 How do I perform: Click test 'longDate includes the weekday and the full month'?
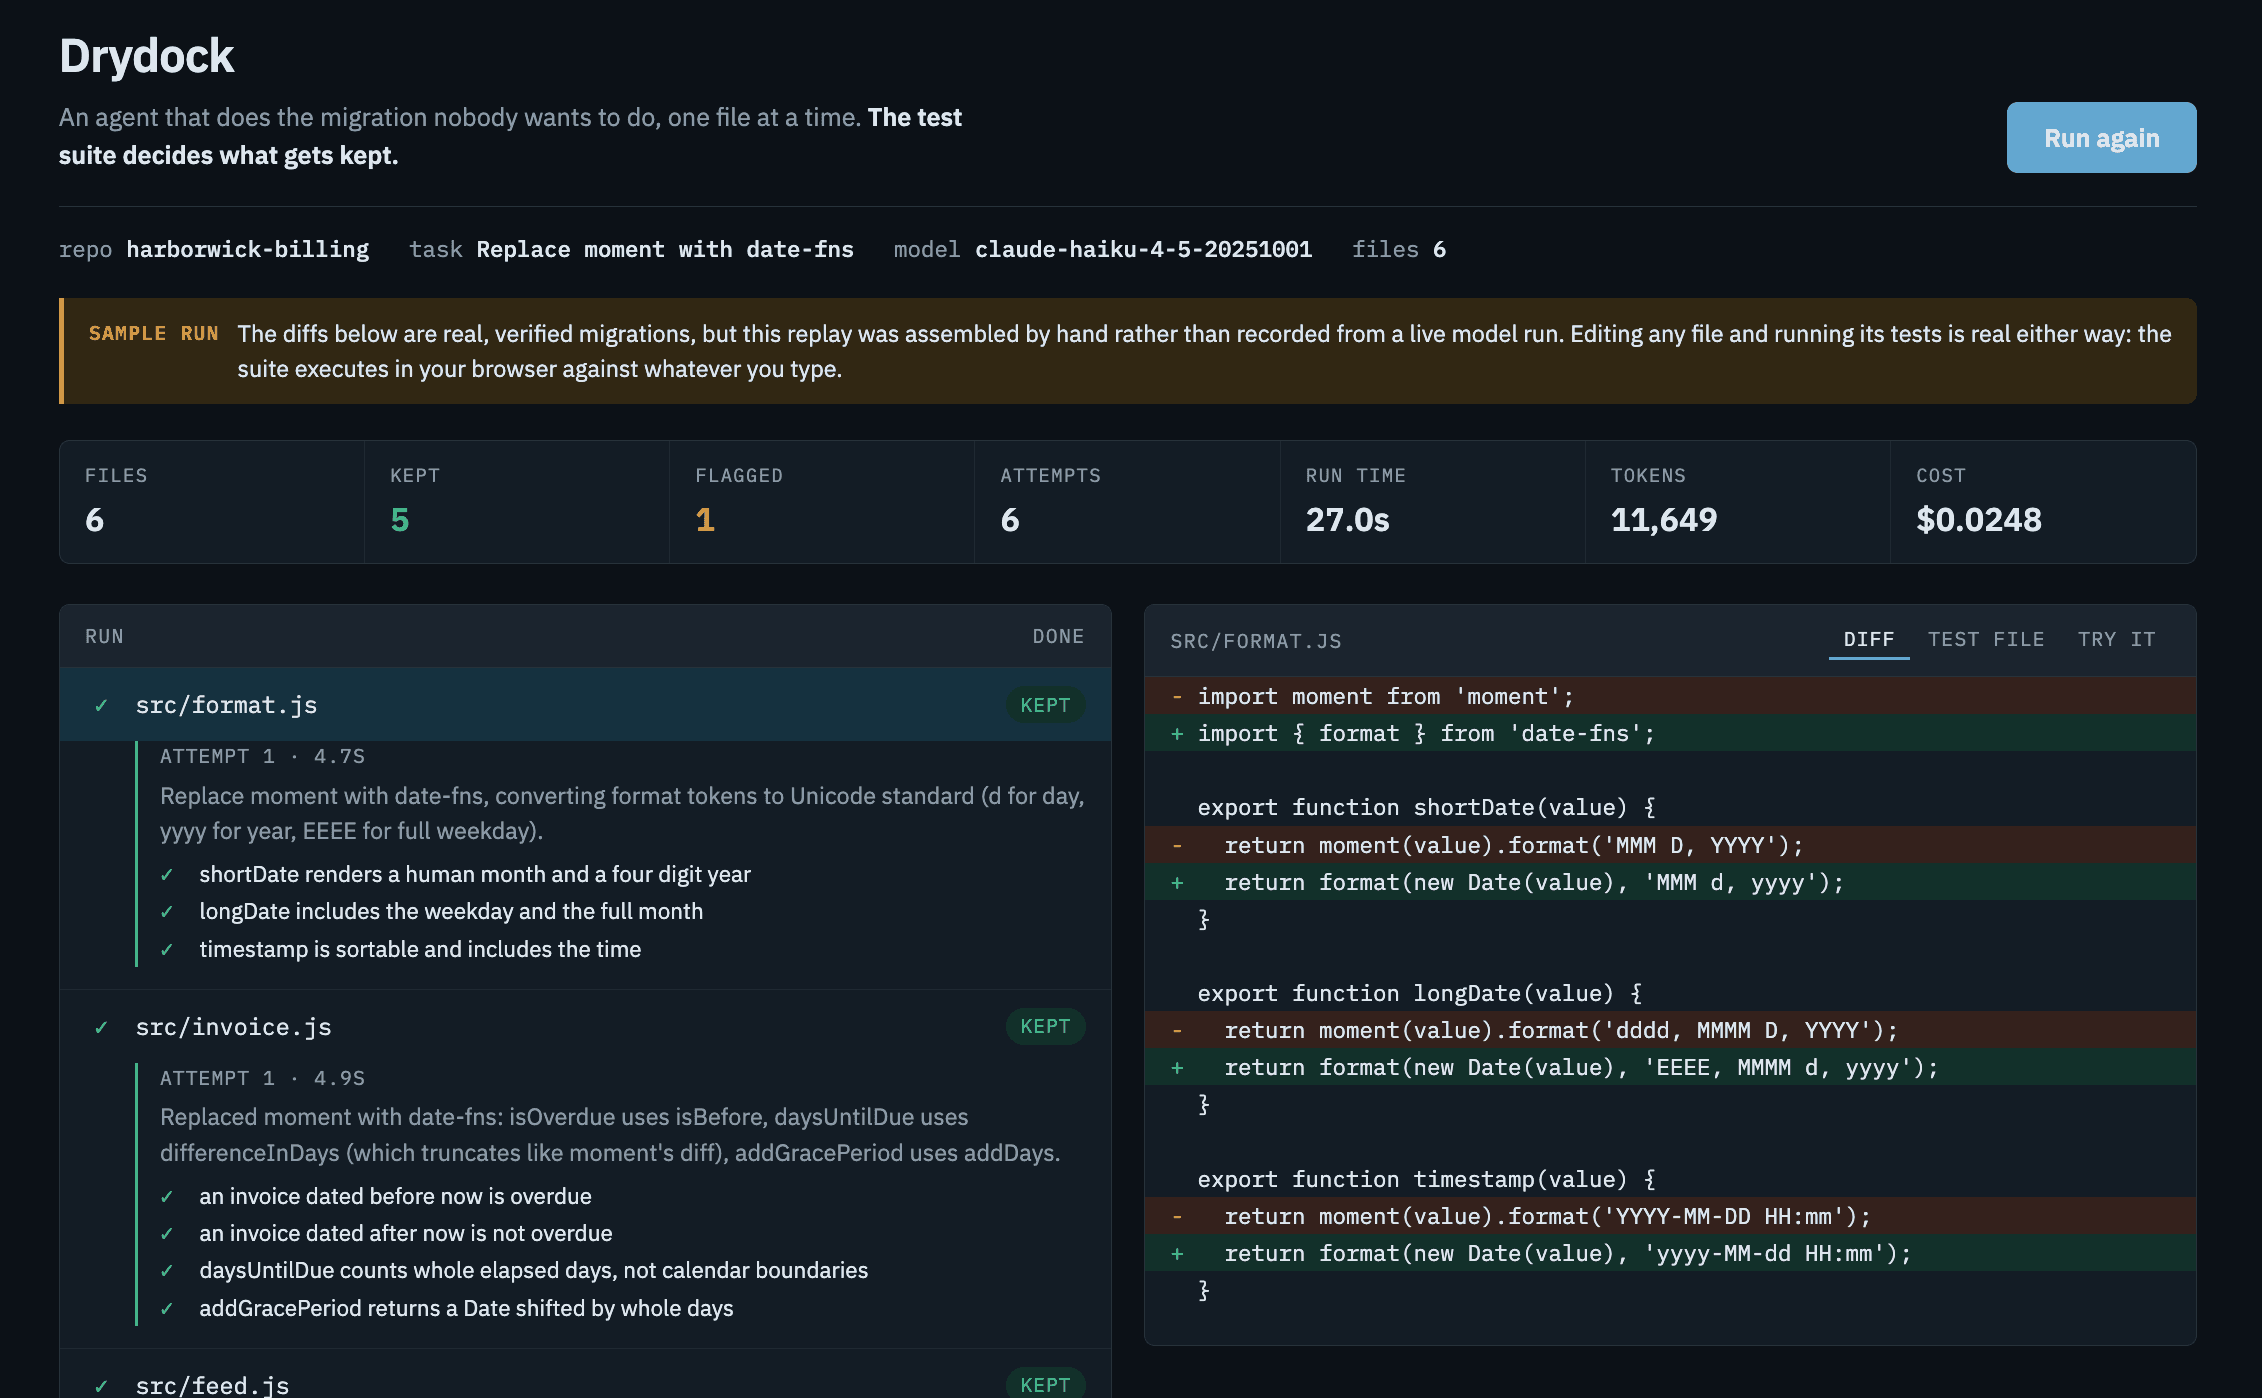(x=451, y=912)
